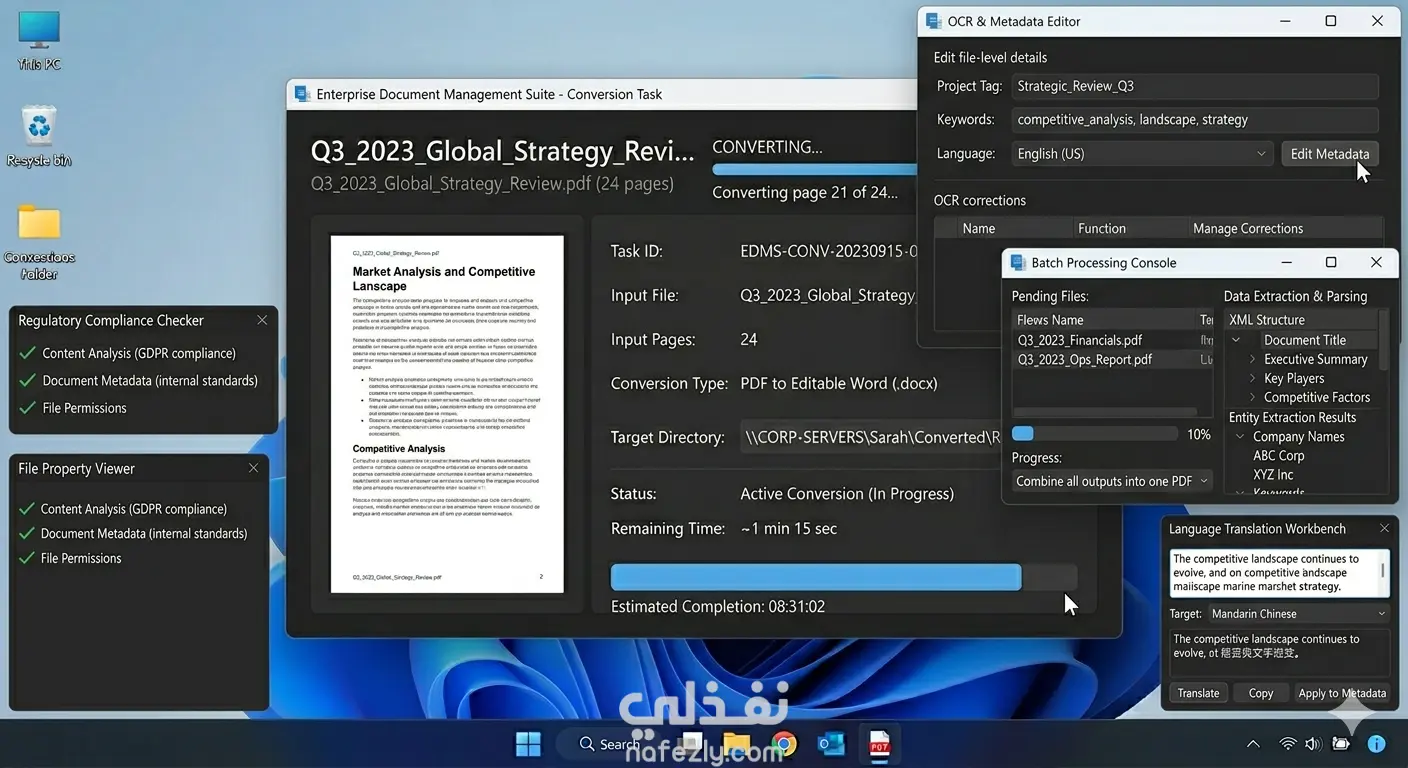Click the PDF converter taskbar icon
Image resolution: width=1408 pixels, height=768 pixels.
tap(879, 744)
